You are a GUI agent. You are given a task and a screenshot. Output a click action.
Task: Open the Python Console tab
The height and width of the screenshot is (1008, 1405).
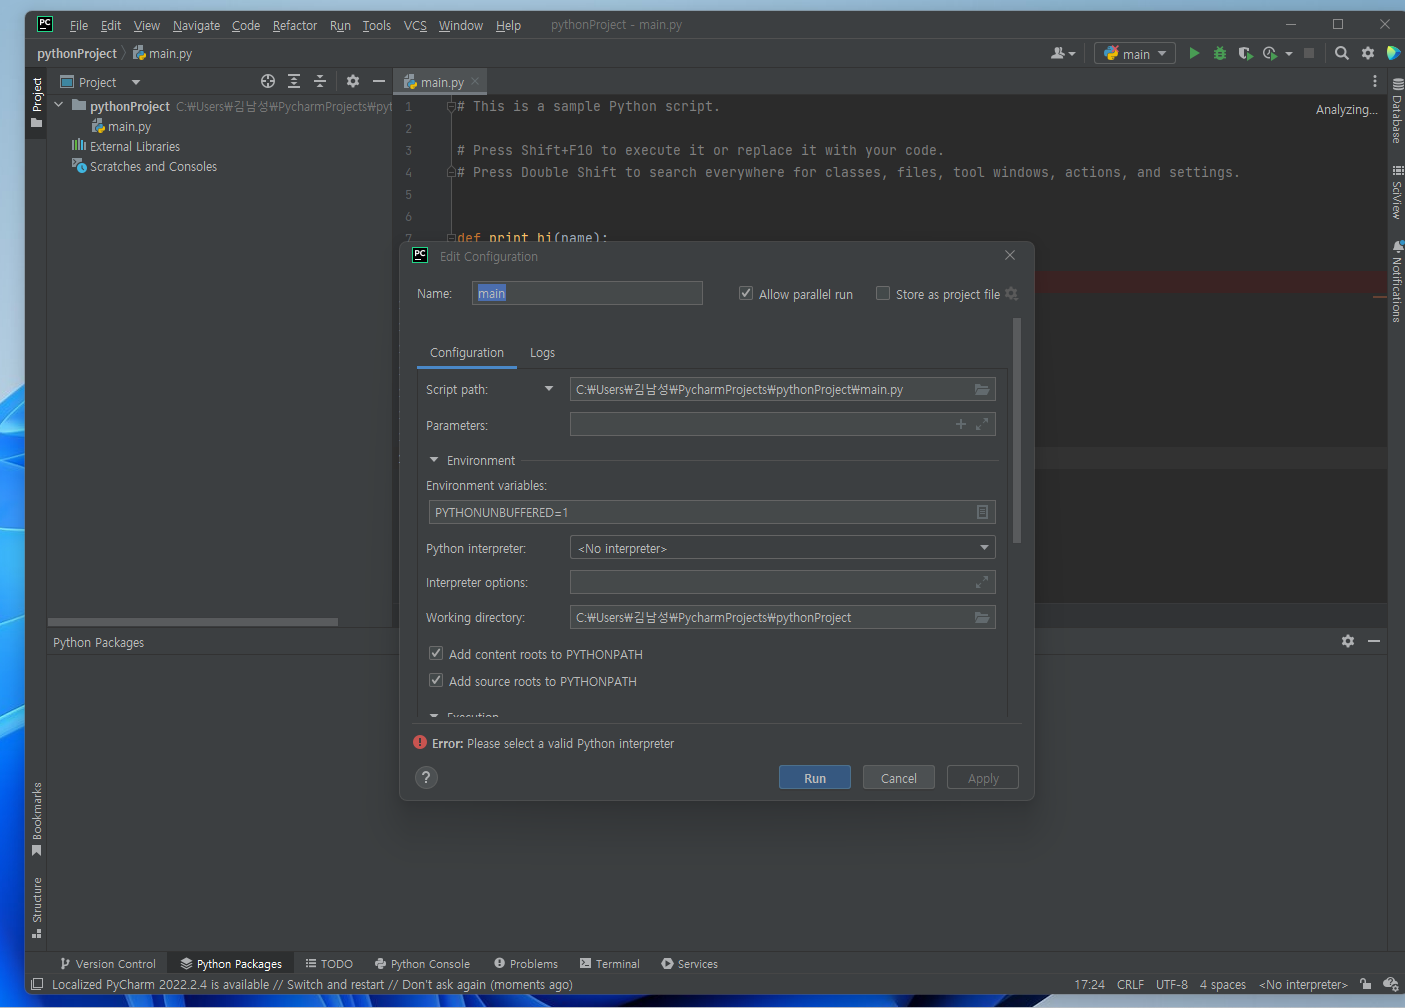pos(422,963)
